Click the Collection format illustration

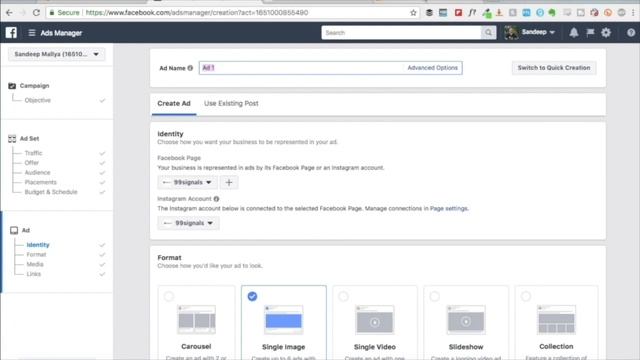pyautogui.click(x=556, y=320)
